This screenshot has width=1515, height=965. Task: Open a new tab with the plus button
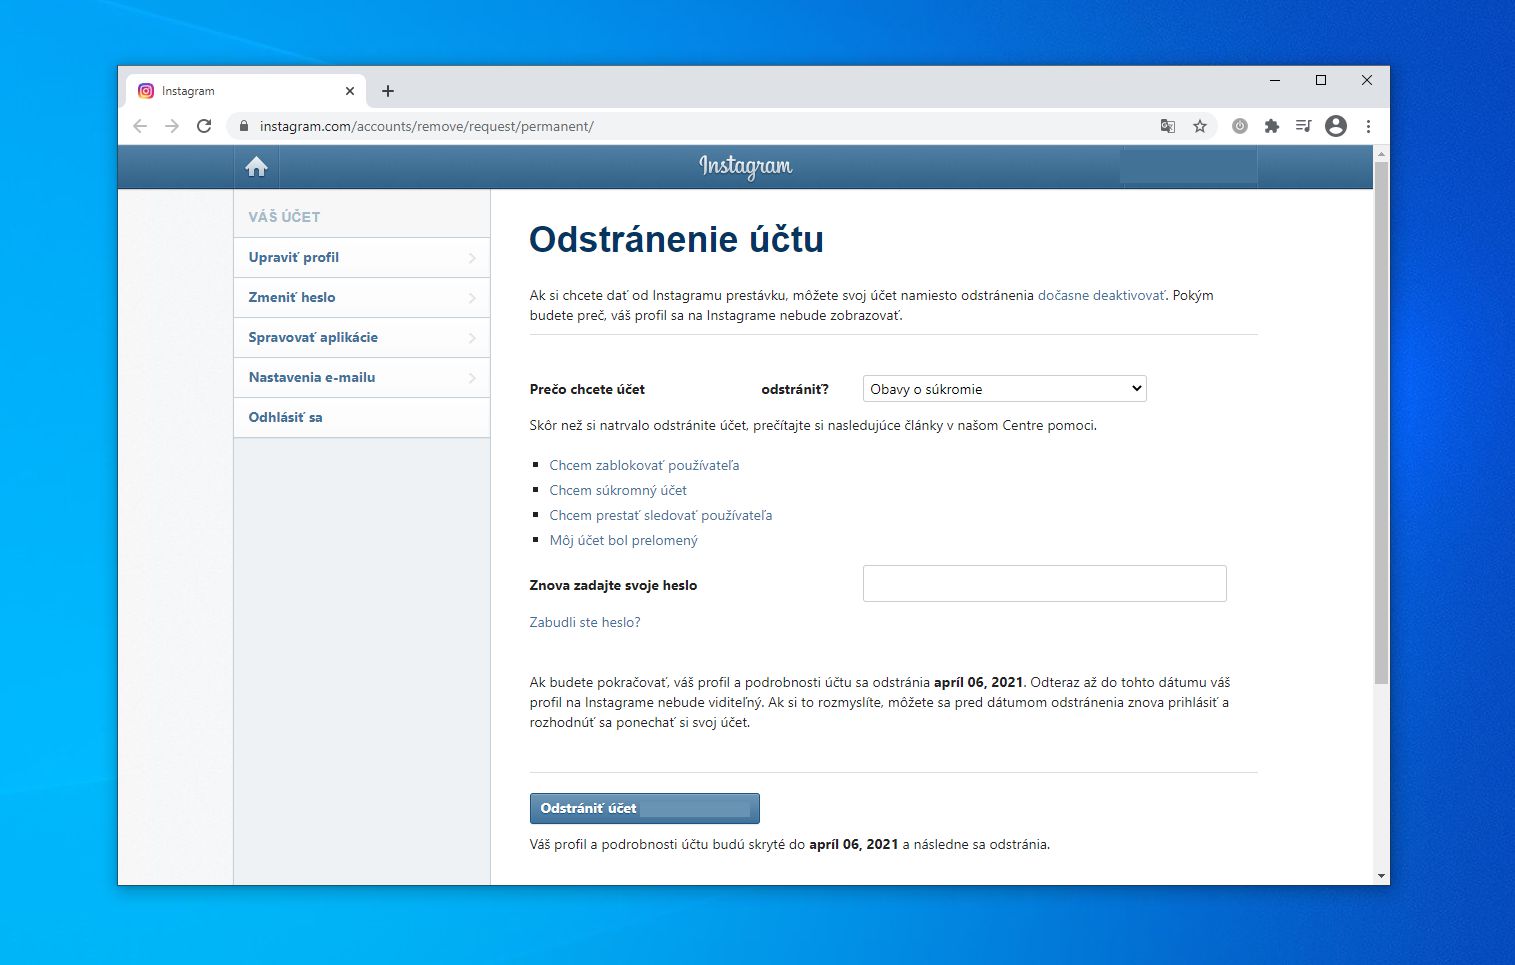tap(388, 91)
